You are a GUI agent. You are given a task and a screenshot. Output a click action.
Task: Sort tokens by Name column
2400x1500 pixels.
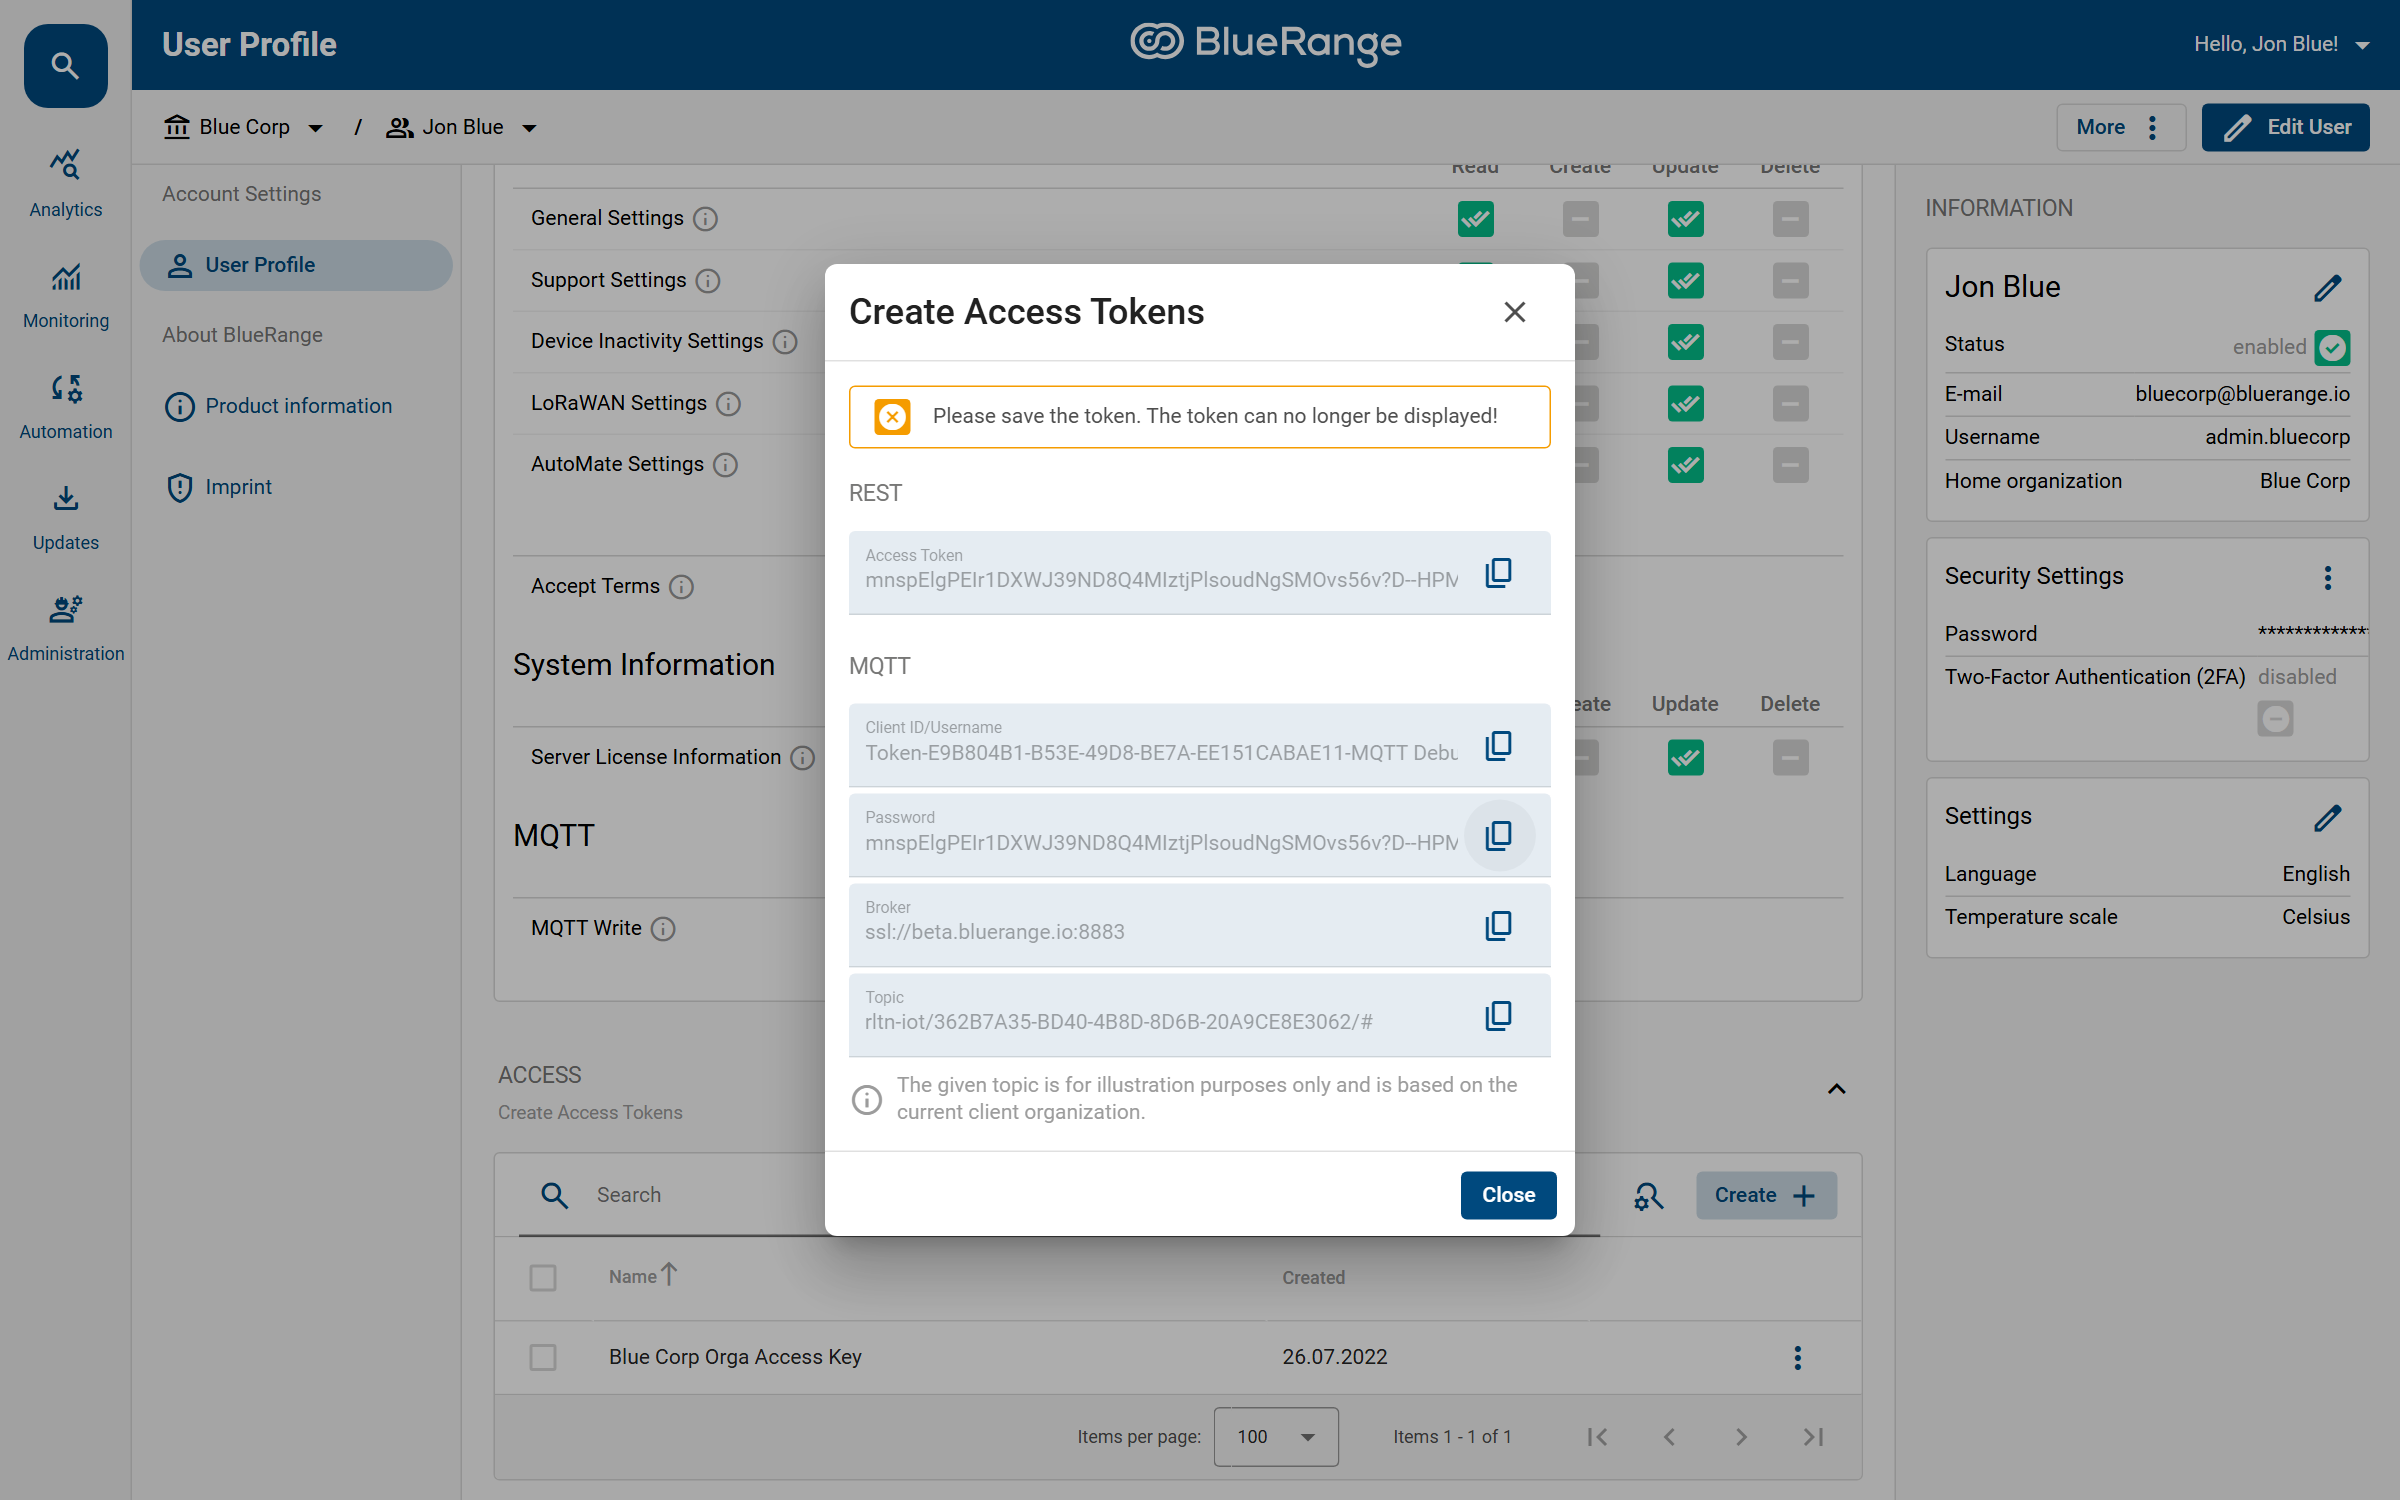tap(643, 1277)
